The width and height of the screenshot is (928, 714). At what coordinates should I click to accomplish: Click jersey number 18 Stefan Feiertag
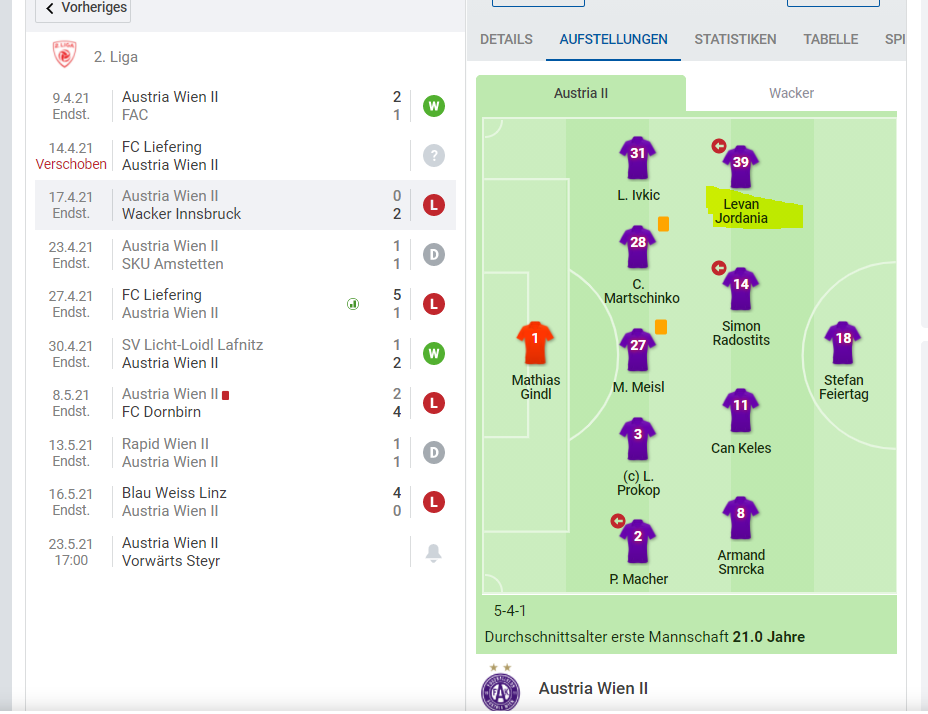[843, 342]
